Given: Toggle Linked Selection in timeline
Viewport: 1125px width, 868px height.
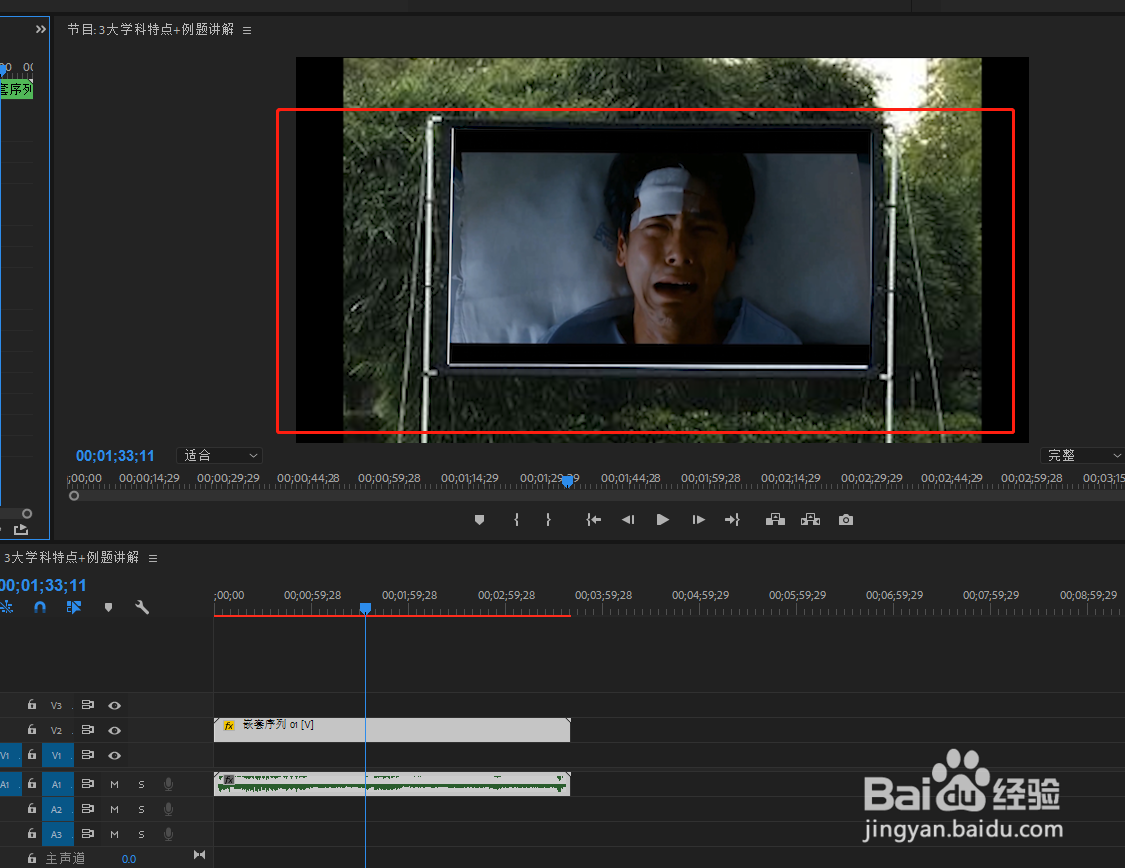Looking at the screenshot, I should click(74, 607).
